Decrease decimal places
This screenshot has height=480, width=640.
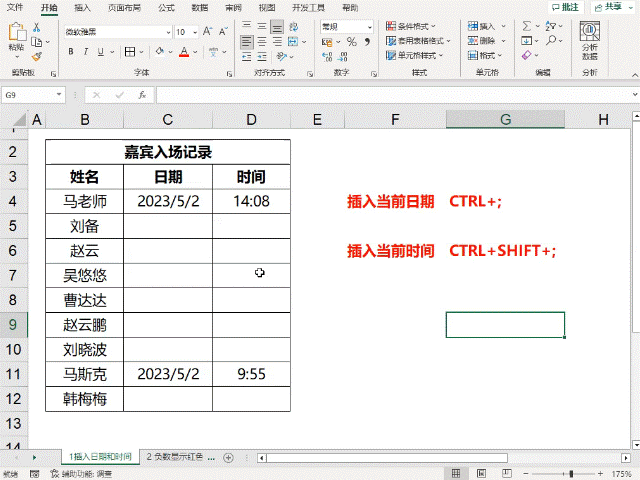pyautogui.click(x=342, y=56)
